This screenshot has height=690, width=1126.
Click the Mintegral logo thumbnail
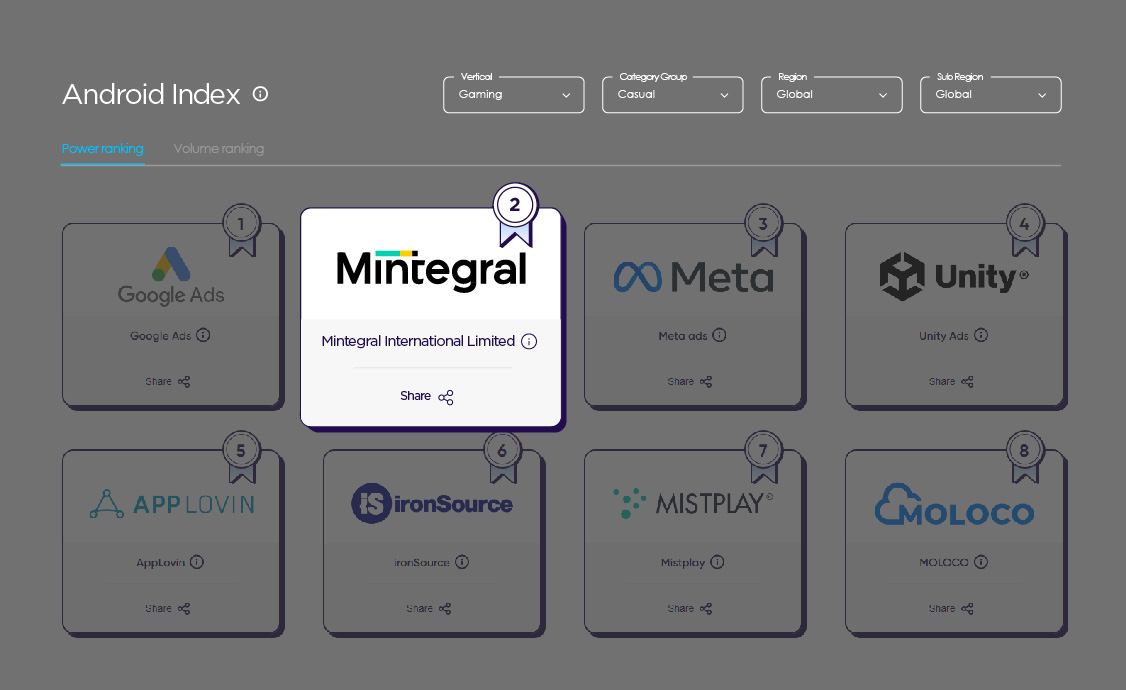[431, 270]
